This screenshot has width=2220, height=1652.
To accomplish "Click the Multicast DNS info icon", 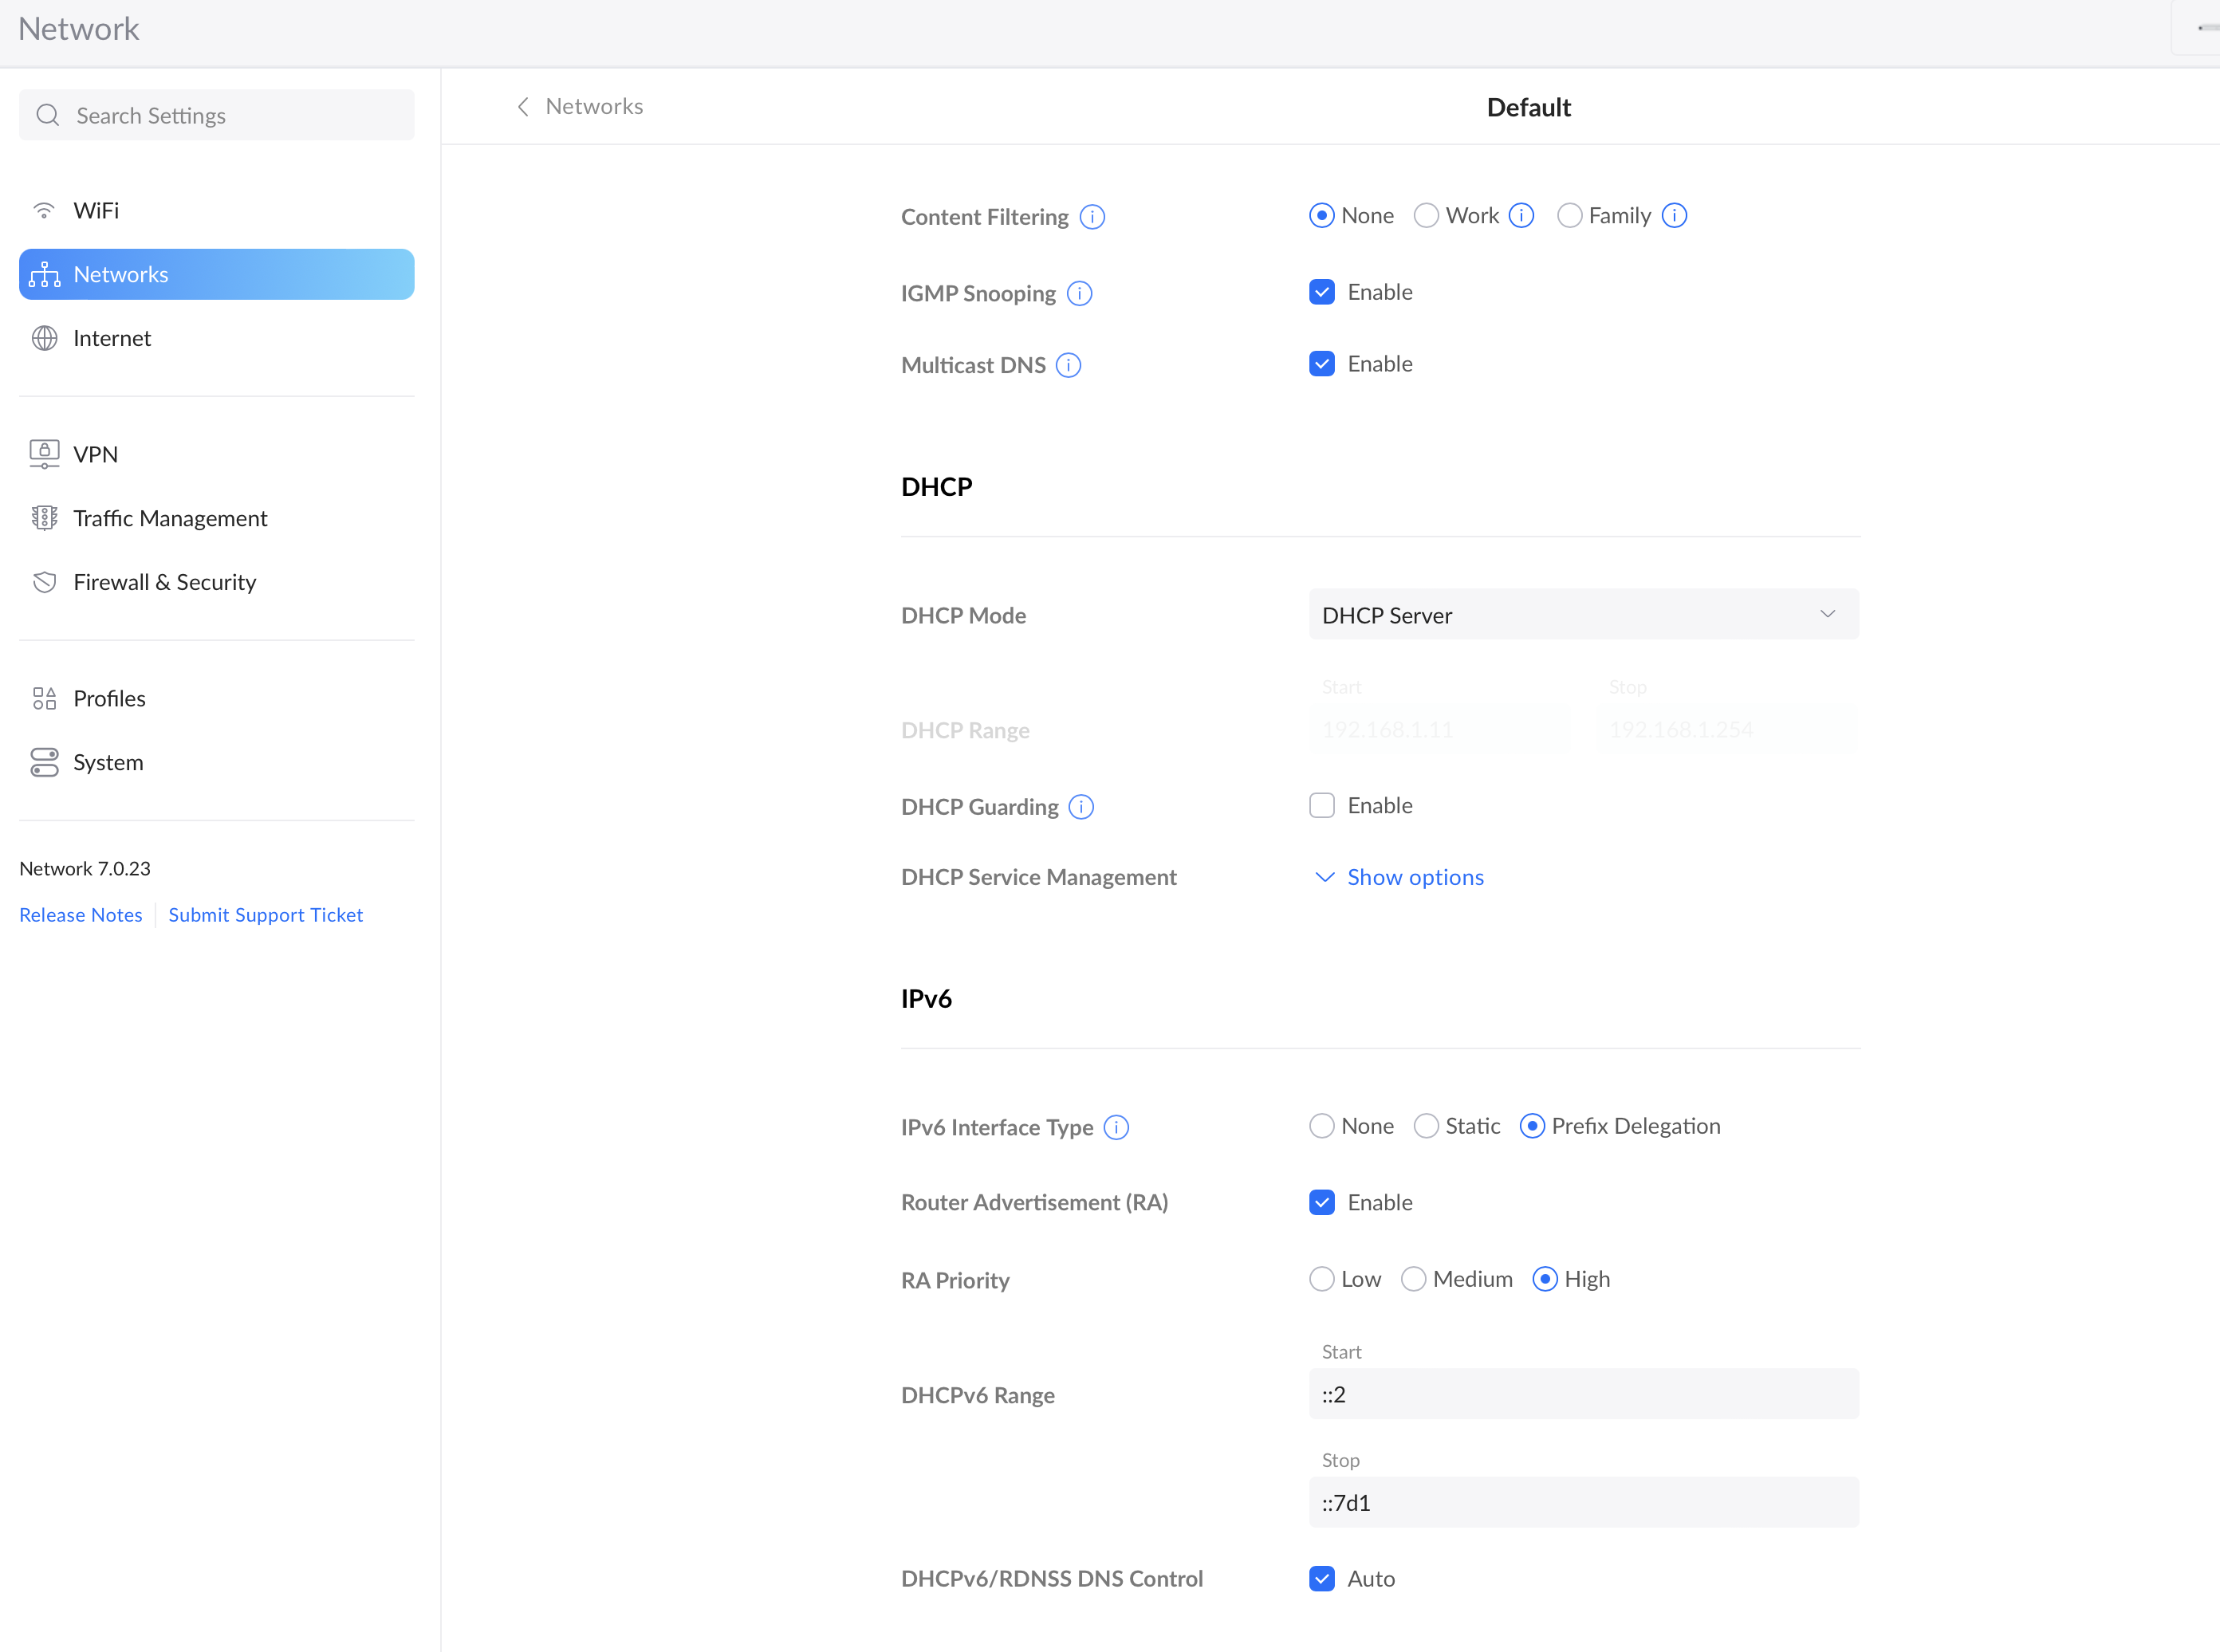I will click(1068, 365).
